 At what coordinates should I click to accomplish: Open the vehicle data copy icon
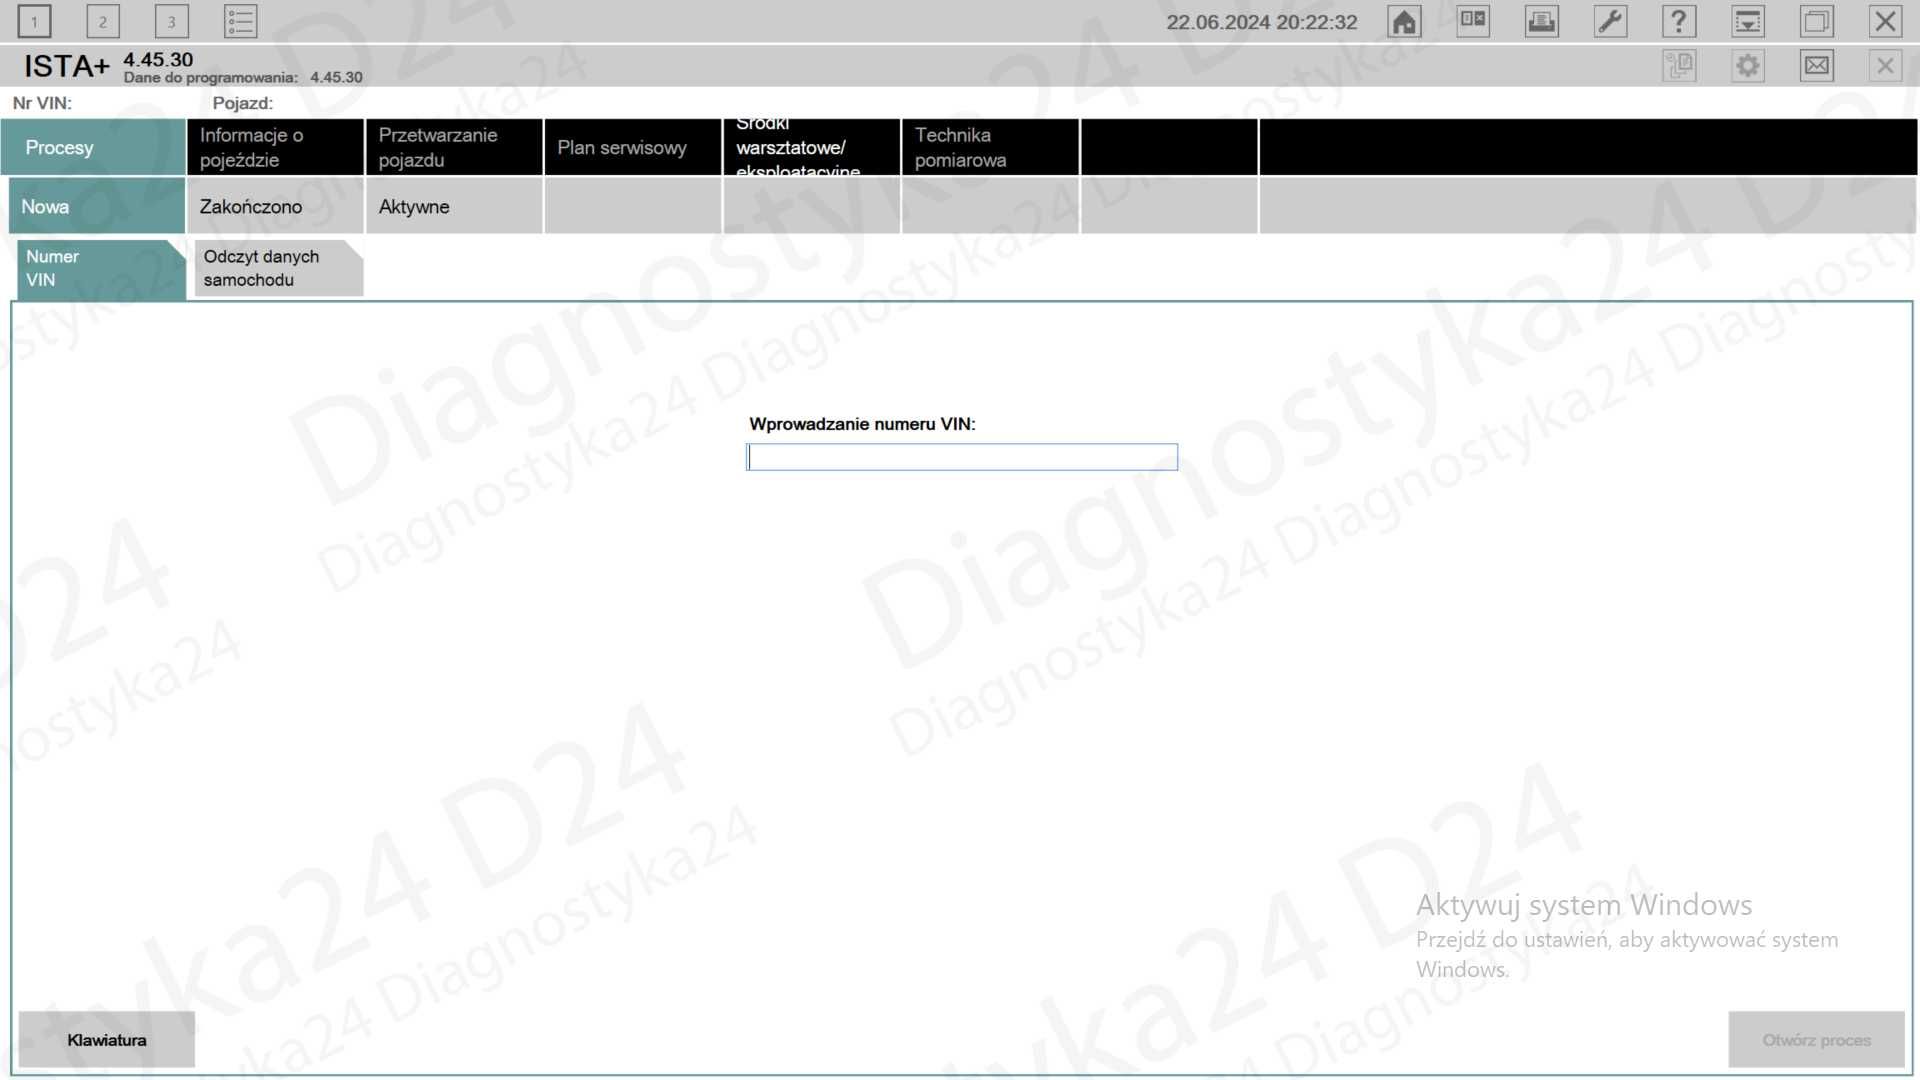point(1679,66)
